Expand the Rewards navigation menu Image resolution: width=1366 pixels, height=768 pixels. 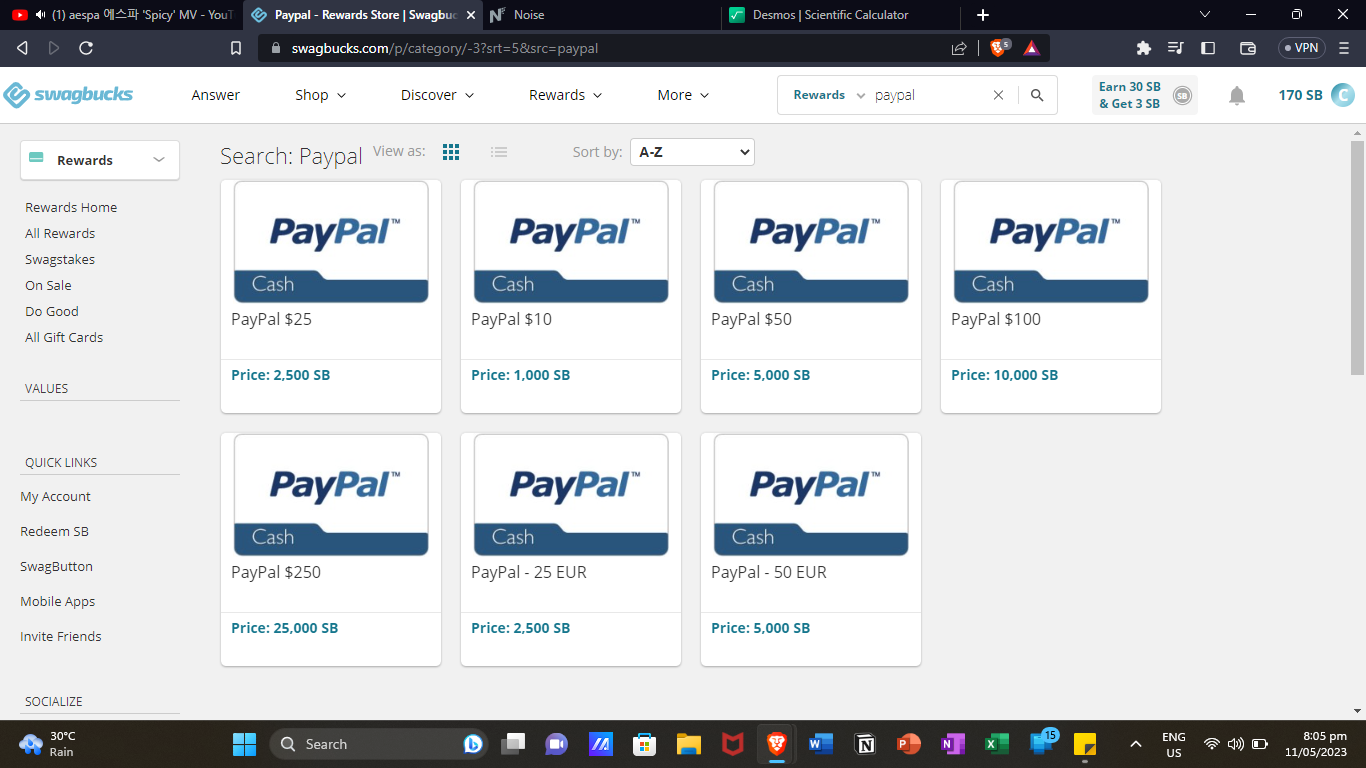coord(566,95)
